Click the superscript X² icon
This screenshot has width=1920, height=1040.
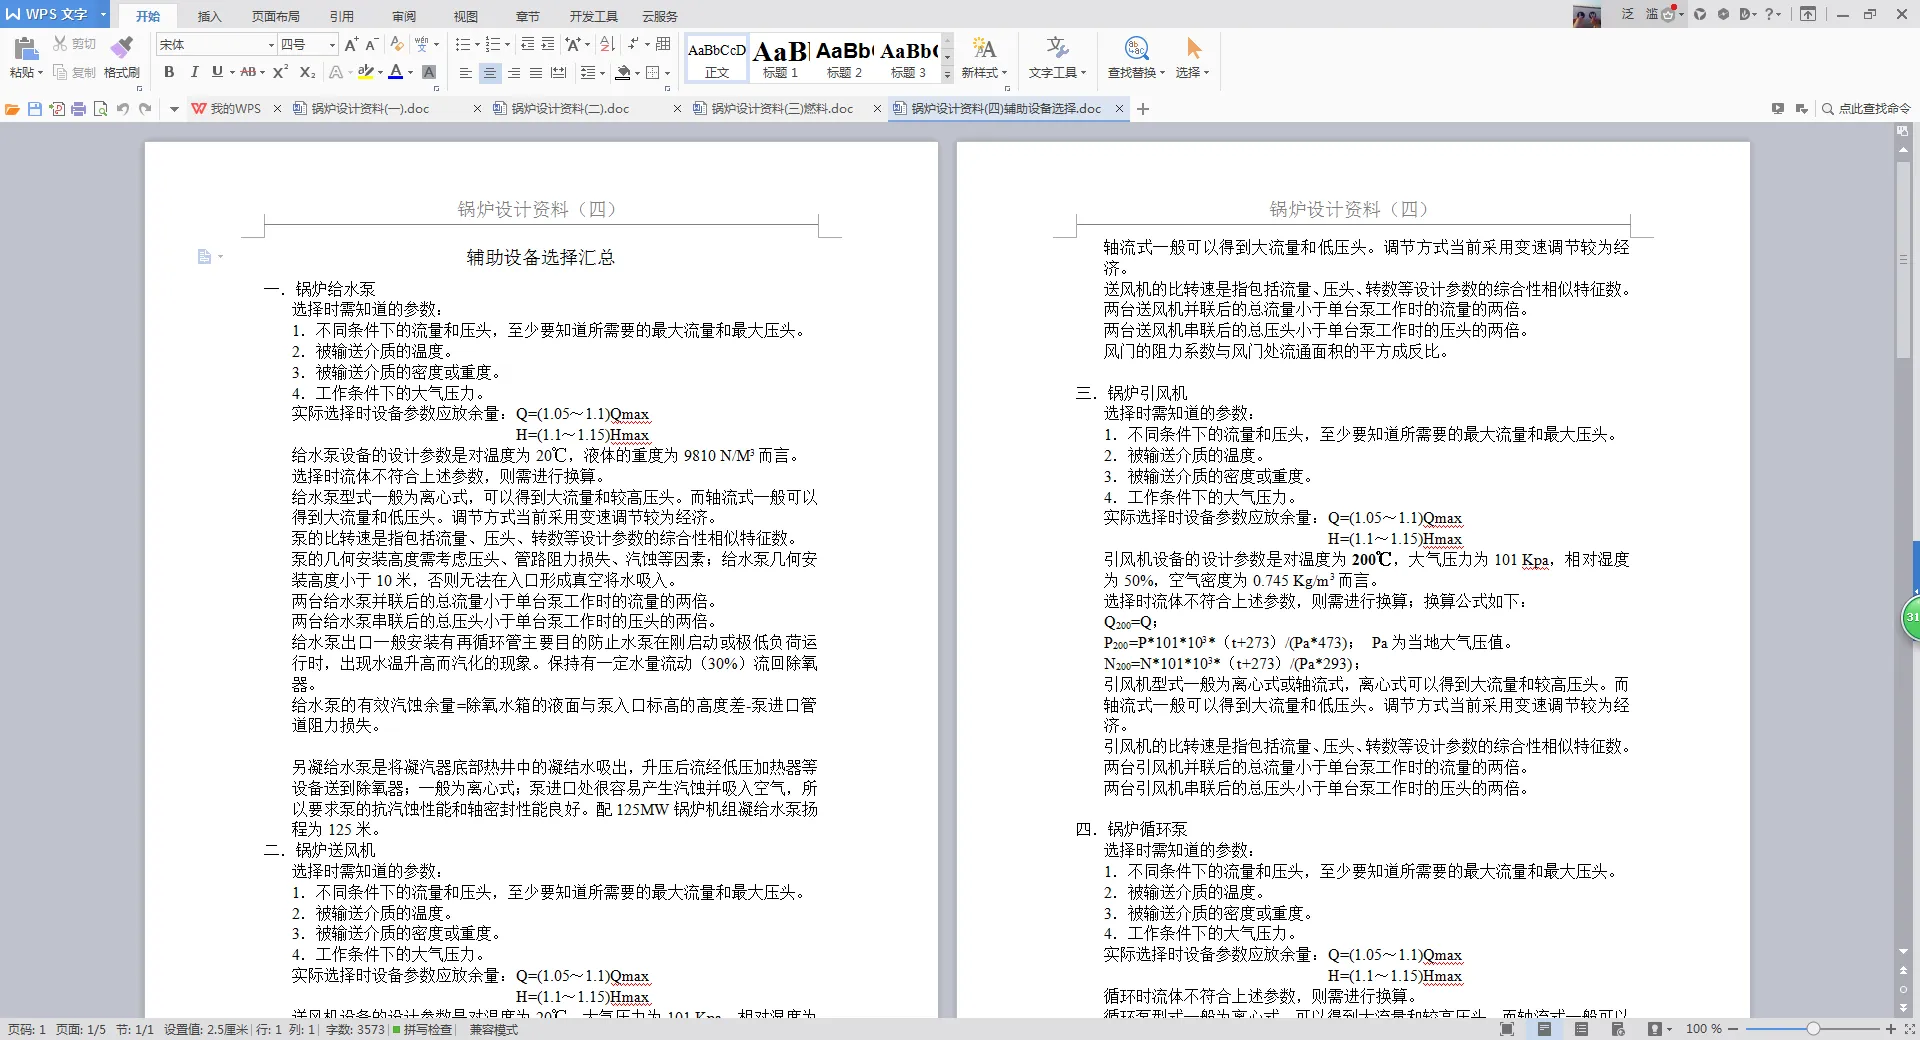[x=280, y=72]
